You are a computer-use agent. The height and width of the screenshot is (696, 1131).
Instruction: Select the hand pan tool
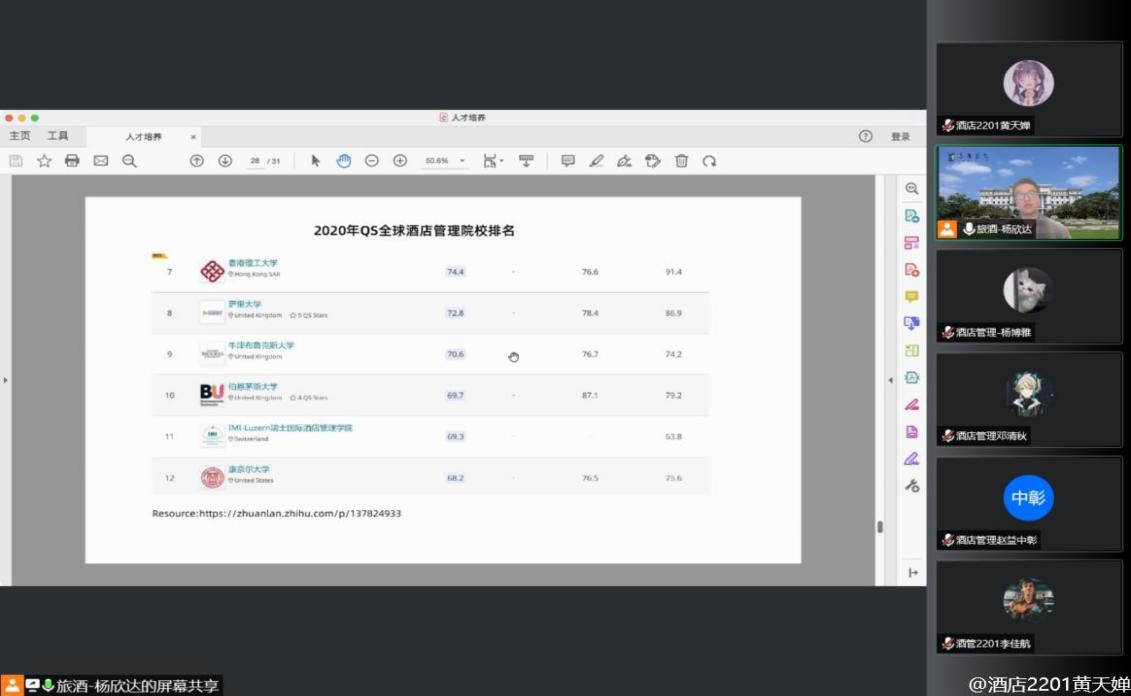pyautogui.click(x=344, y=161)
